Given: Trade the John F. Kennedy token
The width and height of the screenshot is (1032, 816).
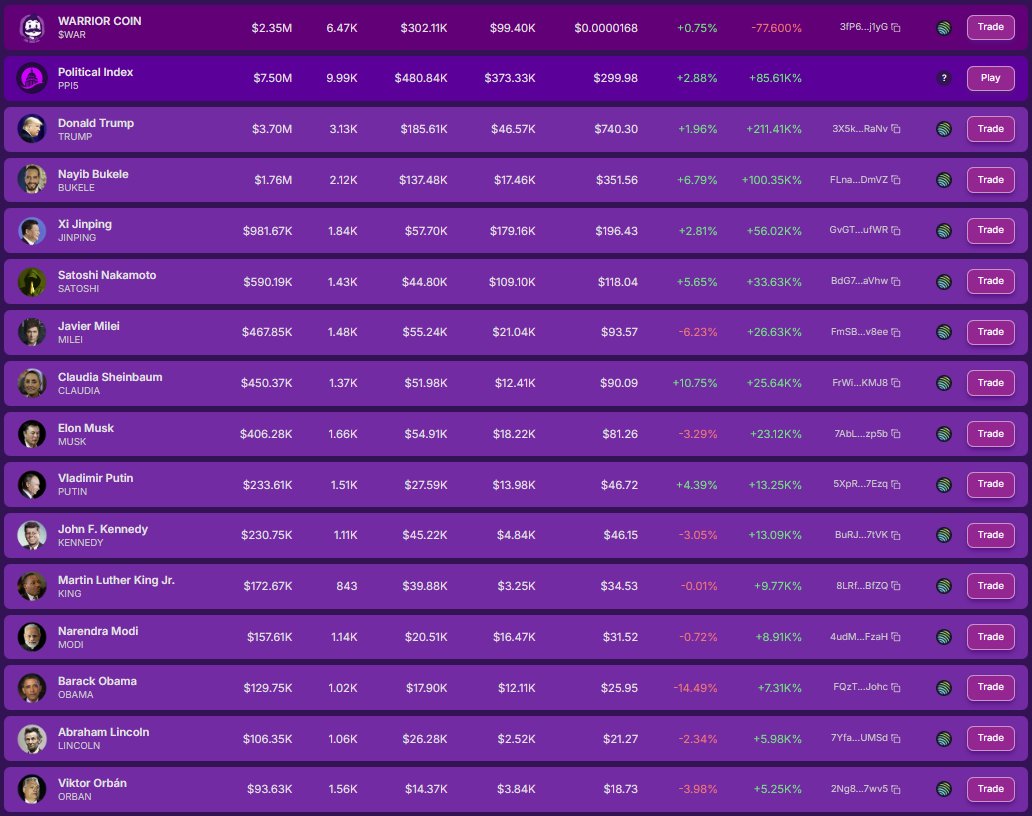Looking at the screenshot, I should (991, 535).
